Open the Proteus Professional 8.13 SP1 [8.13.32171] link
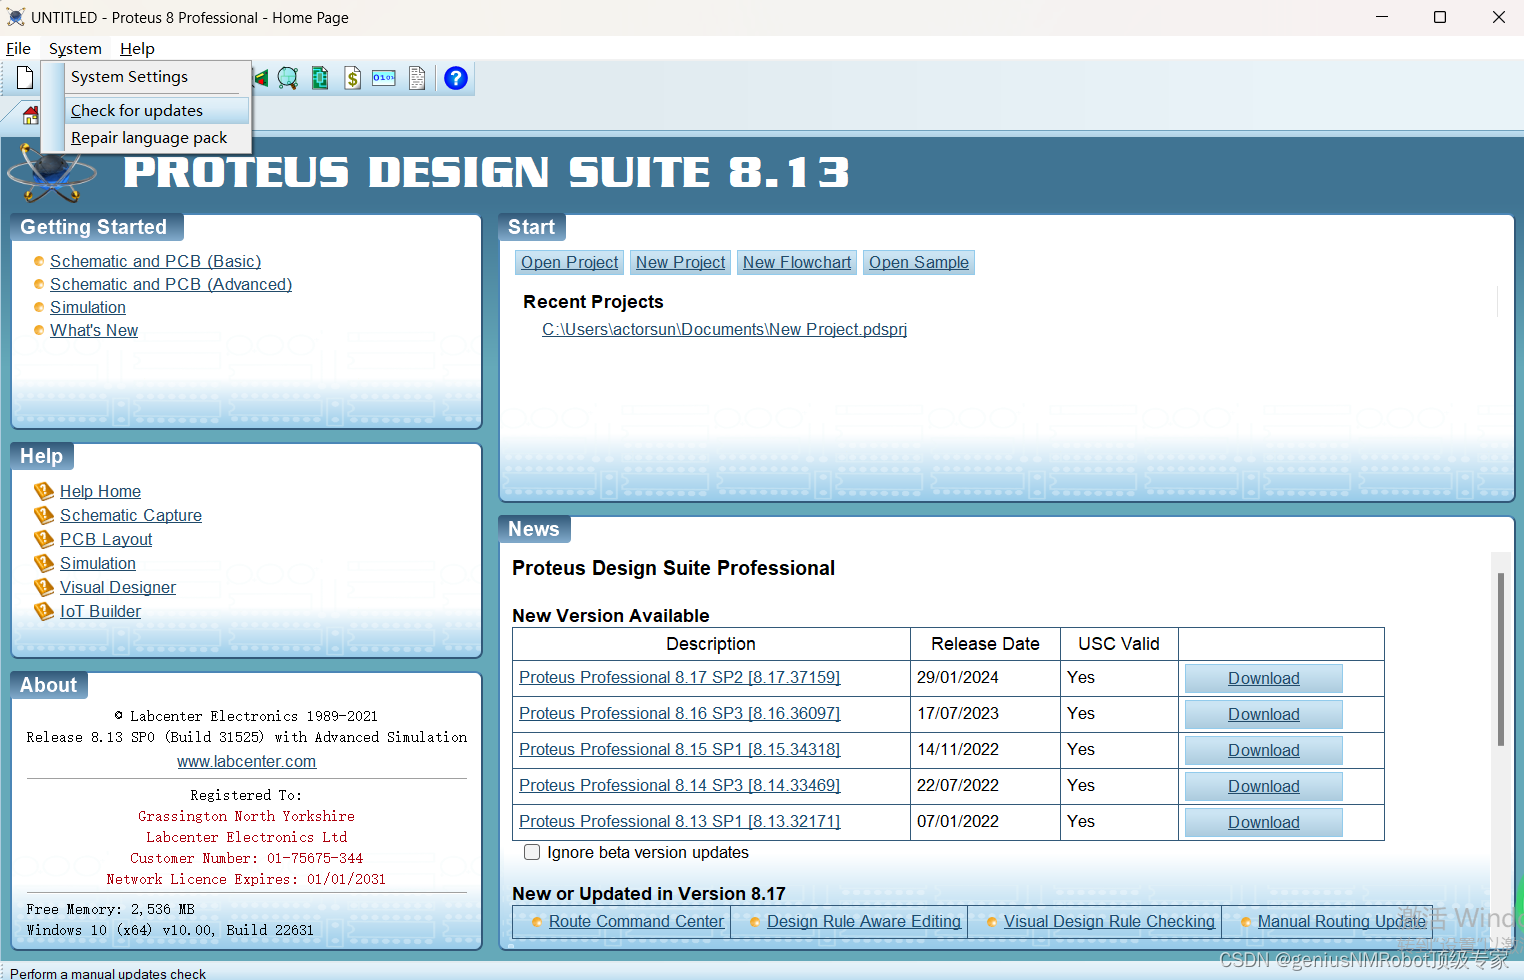 pyautogui.click(x=679, y=821)
